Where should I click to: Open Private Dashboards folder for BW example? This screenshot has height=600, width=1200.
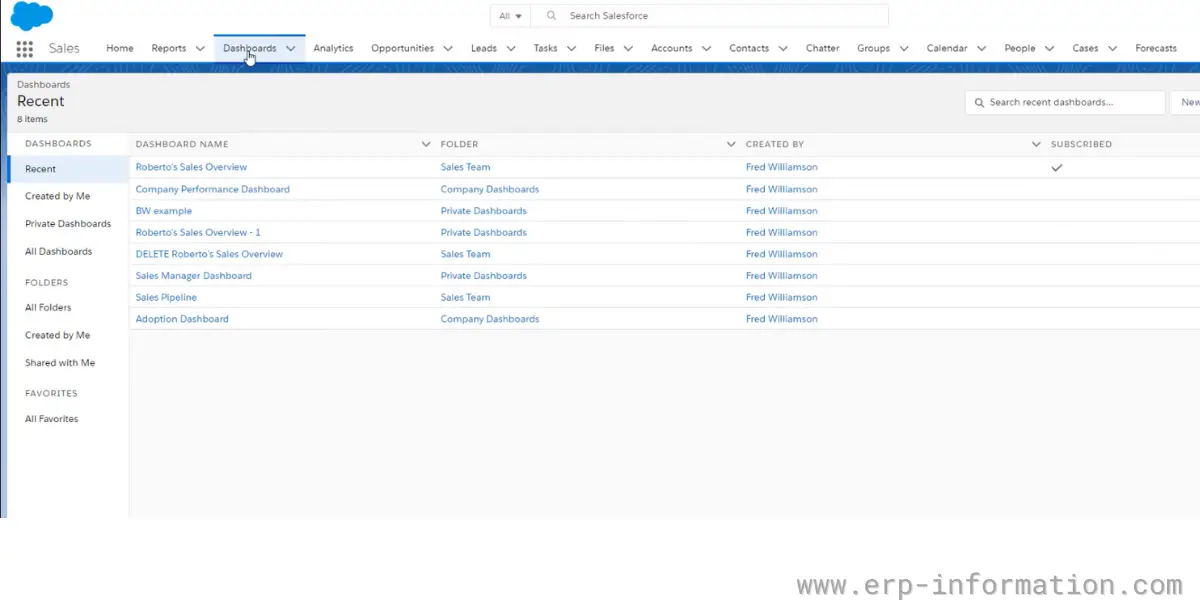coord(483,211)
